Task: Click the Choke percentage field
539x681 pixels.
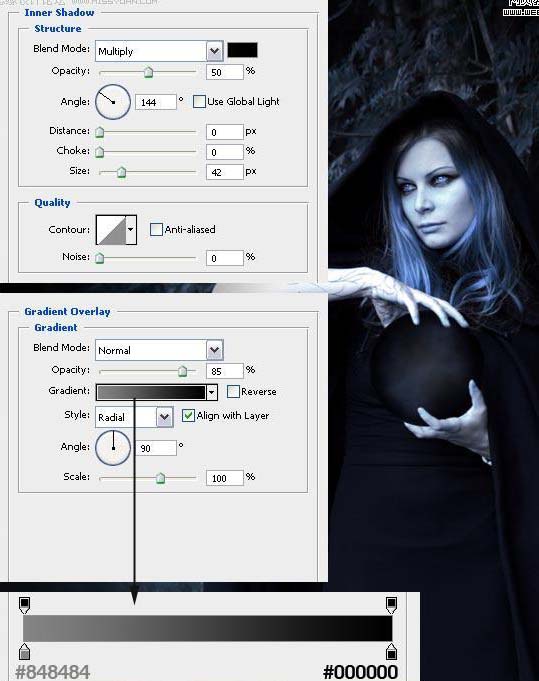Action: click(x=225, y=152)
